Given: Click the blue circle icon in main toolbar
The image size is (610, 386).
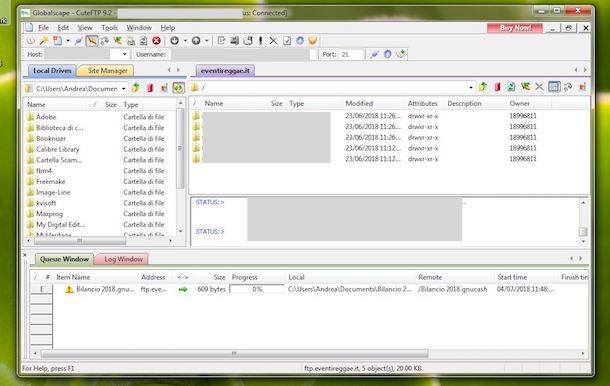Looking at the screenshot, I should pos(300,40).
